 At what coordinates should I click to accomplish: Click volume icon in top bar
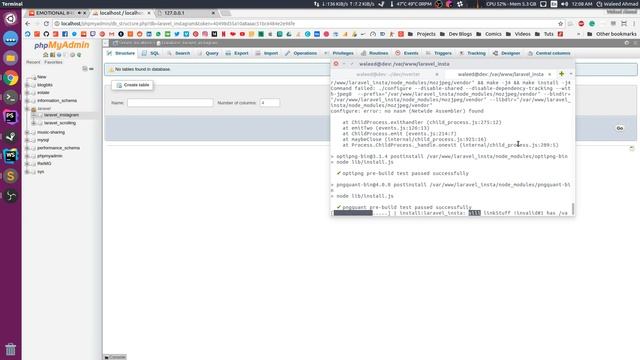(x=564, y=4)
